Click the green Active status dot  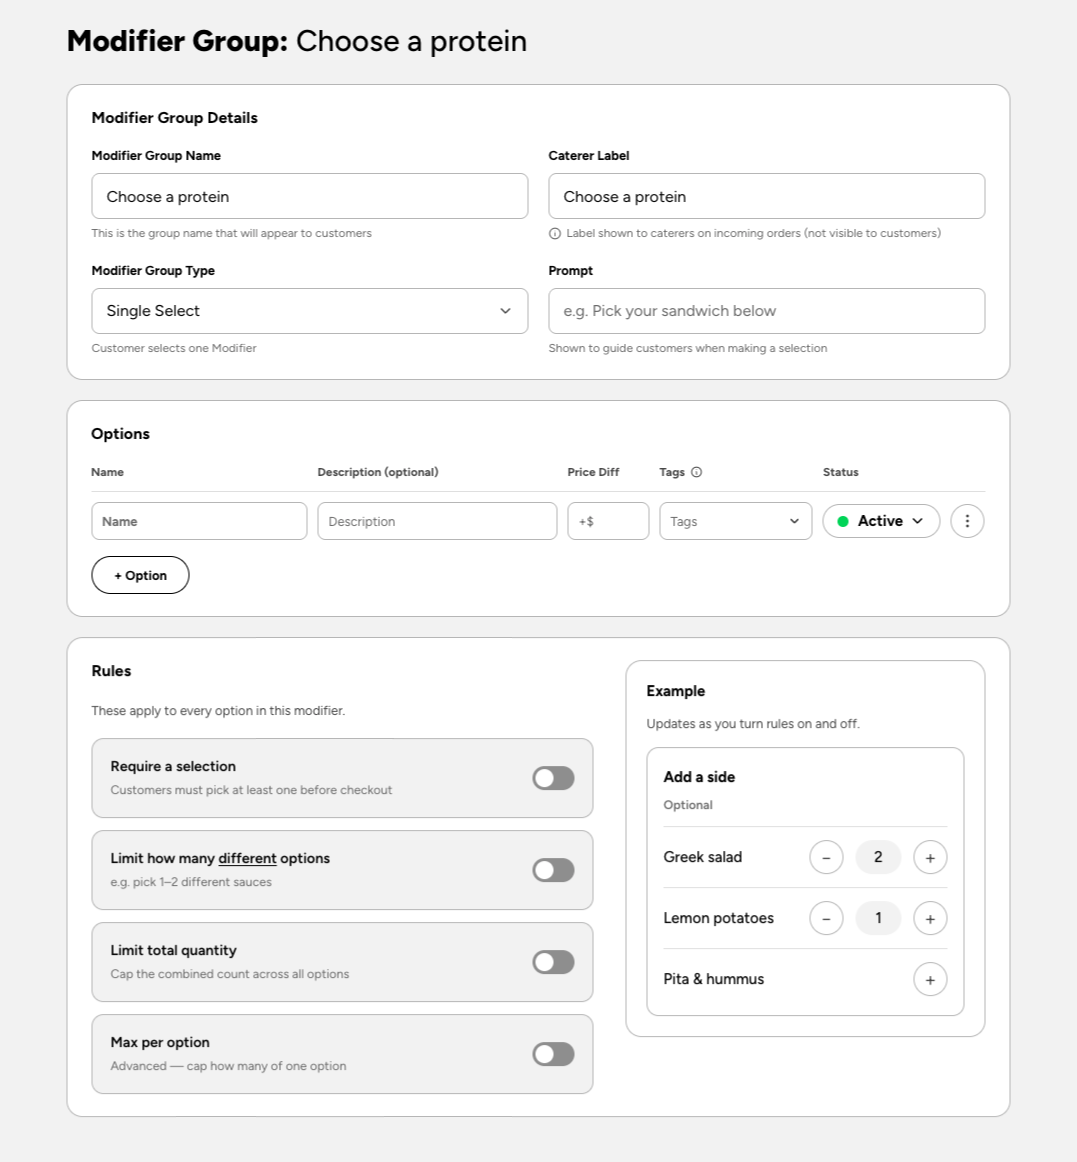tap(843, 522)
